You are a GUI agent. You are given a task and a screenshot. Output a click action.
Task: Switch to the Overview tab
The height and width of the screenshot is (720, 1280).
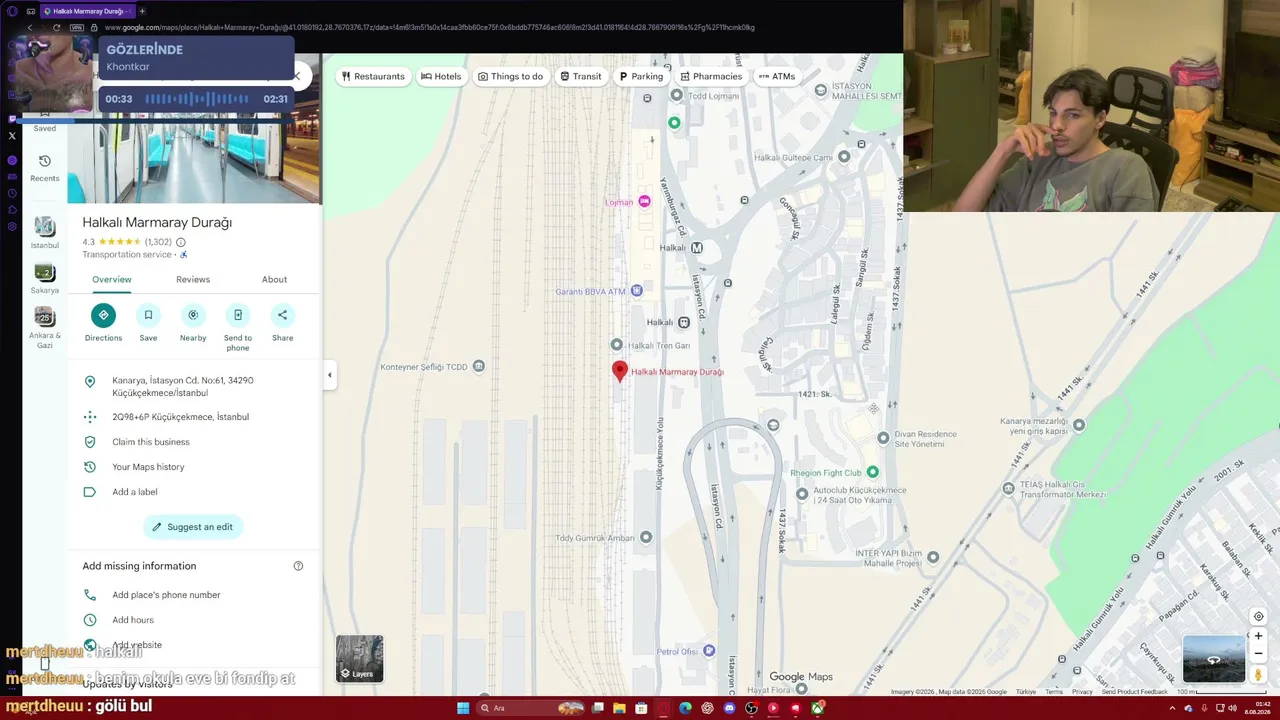pyautogui.click(x=112, y=280)
